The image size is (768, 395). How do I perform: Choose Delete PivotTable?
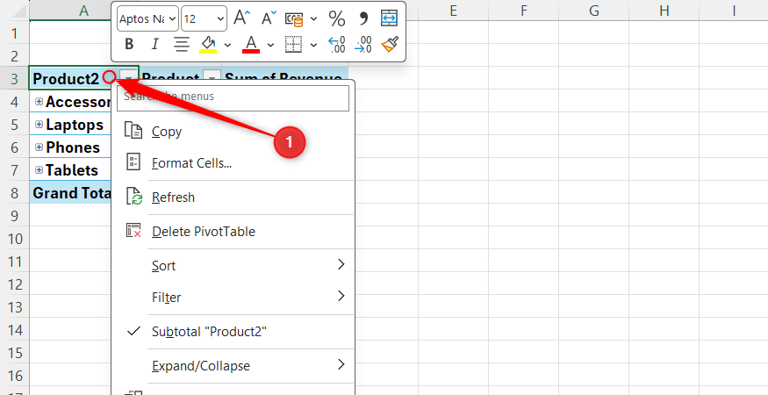pos(233,231)
